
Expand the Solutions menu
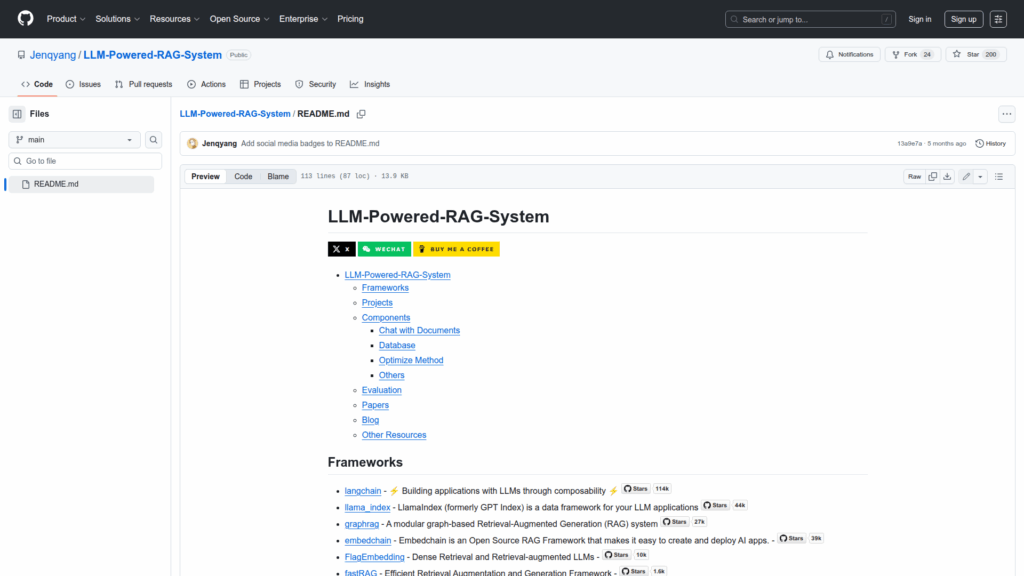(118, 19)
